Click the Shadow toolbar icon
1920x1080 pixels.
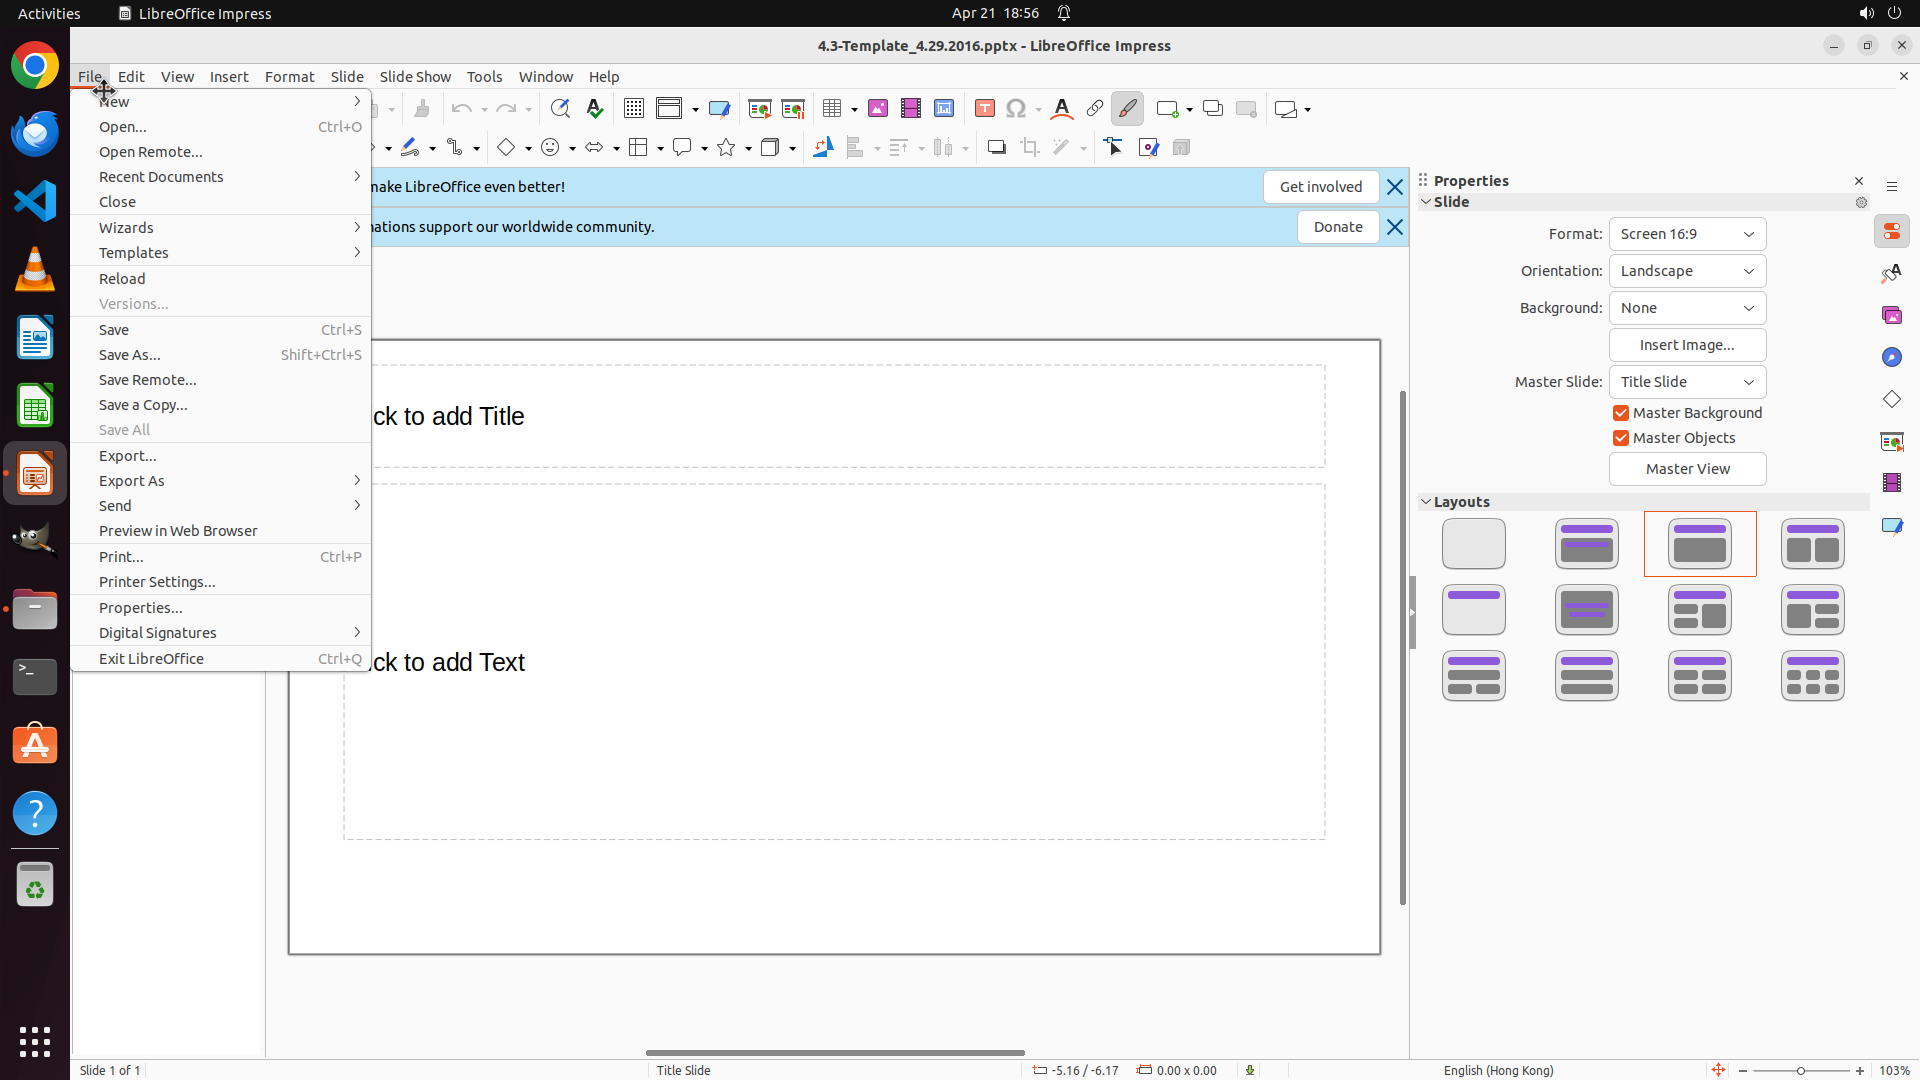click(x=996, y=148)
